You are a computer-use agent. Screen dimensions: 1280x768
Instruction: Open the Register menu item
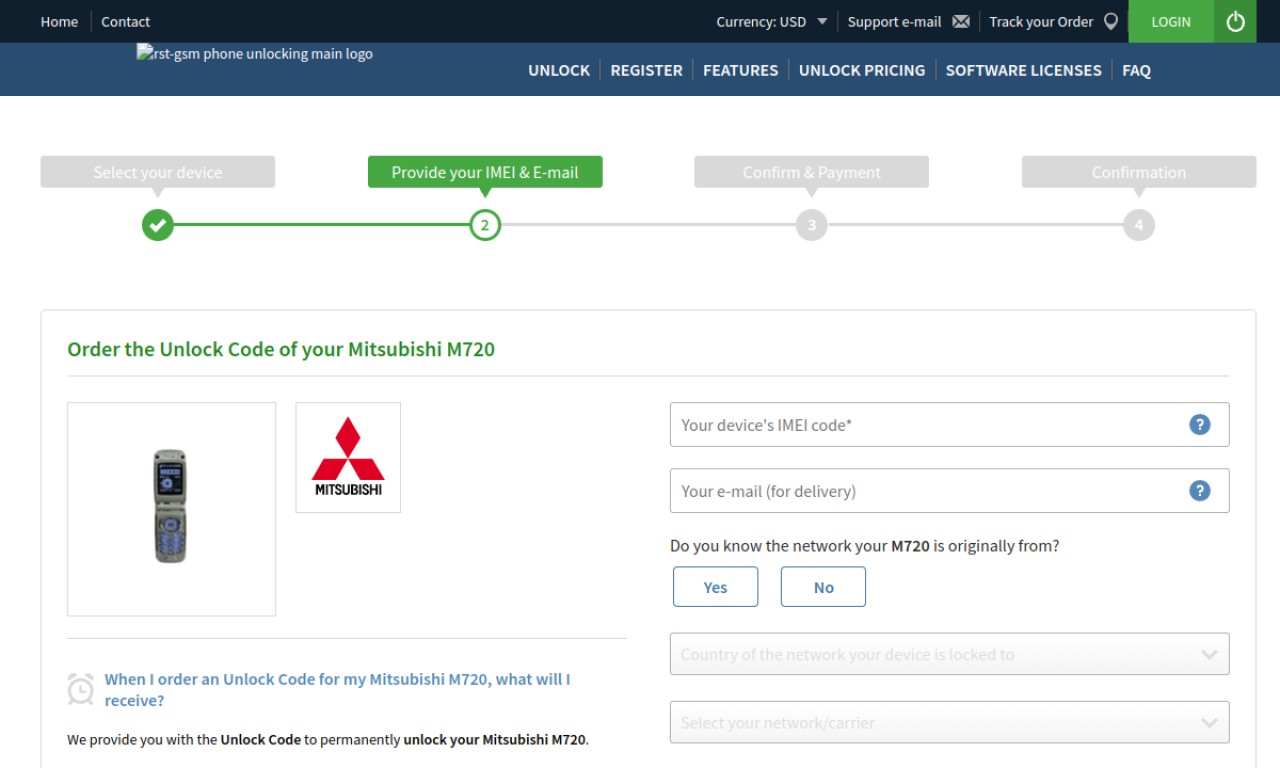647,70
